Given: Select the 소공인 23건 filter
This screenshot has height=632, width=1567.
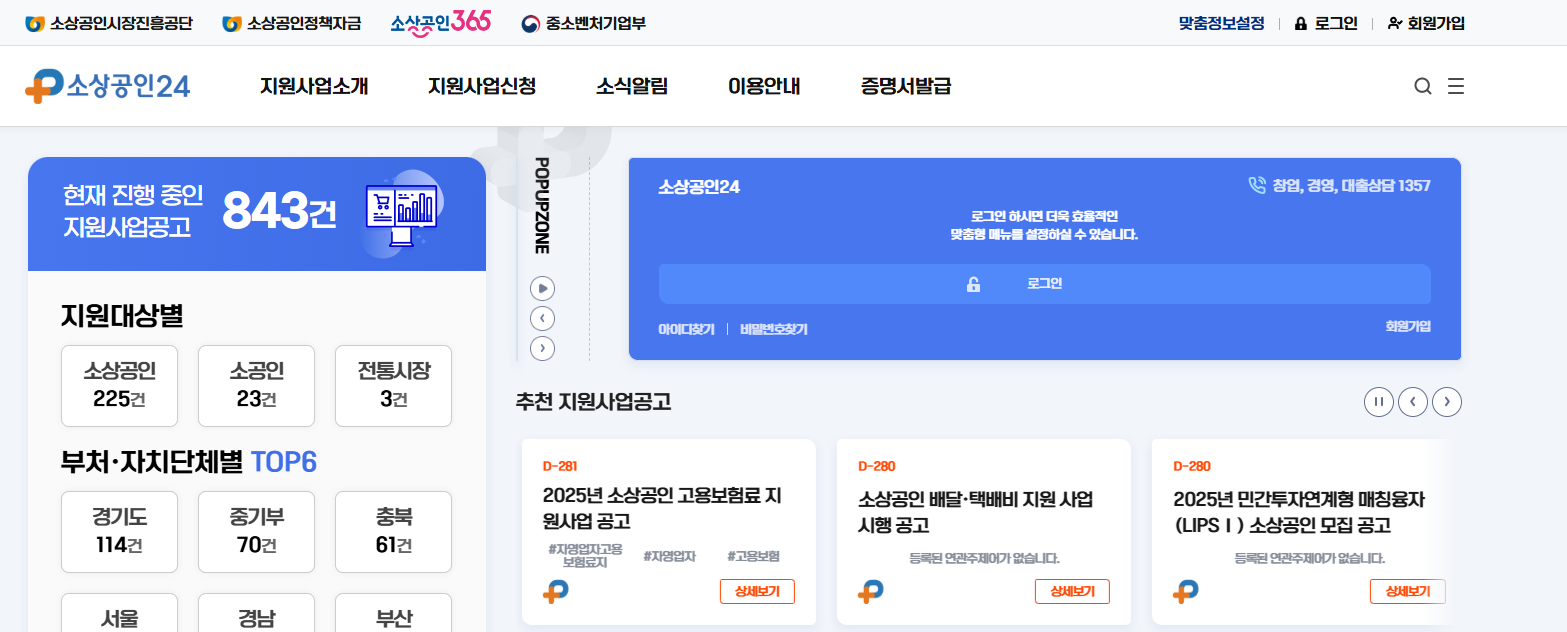Looking at the screenshot, I should click(256, 386).
